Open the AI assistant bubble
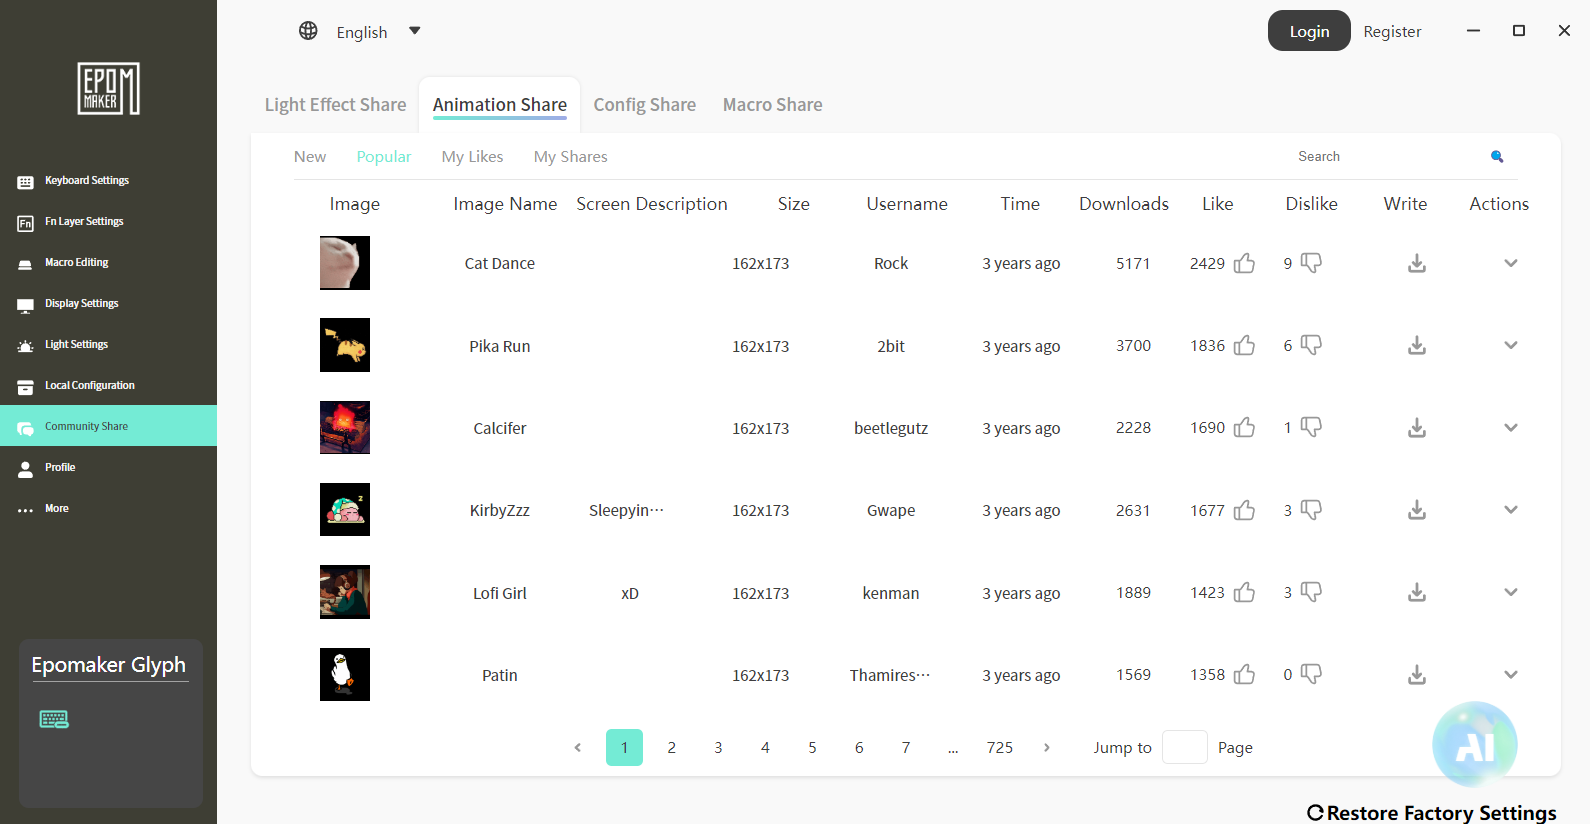 1474,745
